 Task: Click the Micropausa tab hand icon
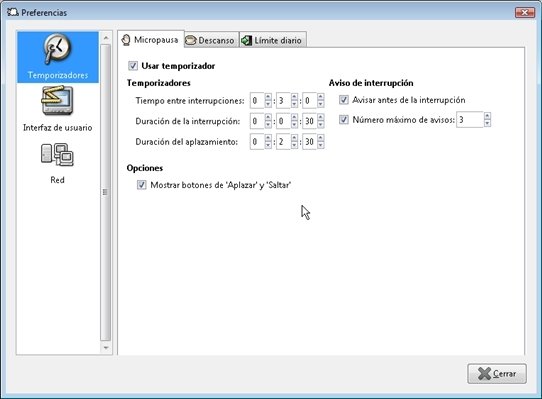pos(126,40)
